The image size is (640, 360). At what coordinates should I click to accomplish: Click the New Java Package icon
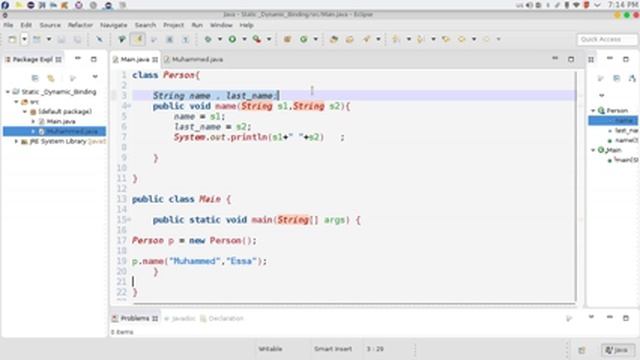click(287, 39)
